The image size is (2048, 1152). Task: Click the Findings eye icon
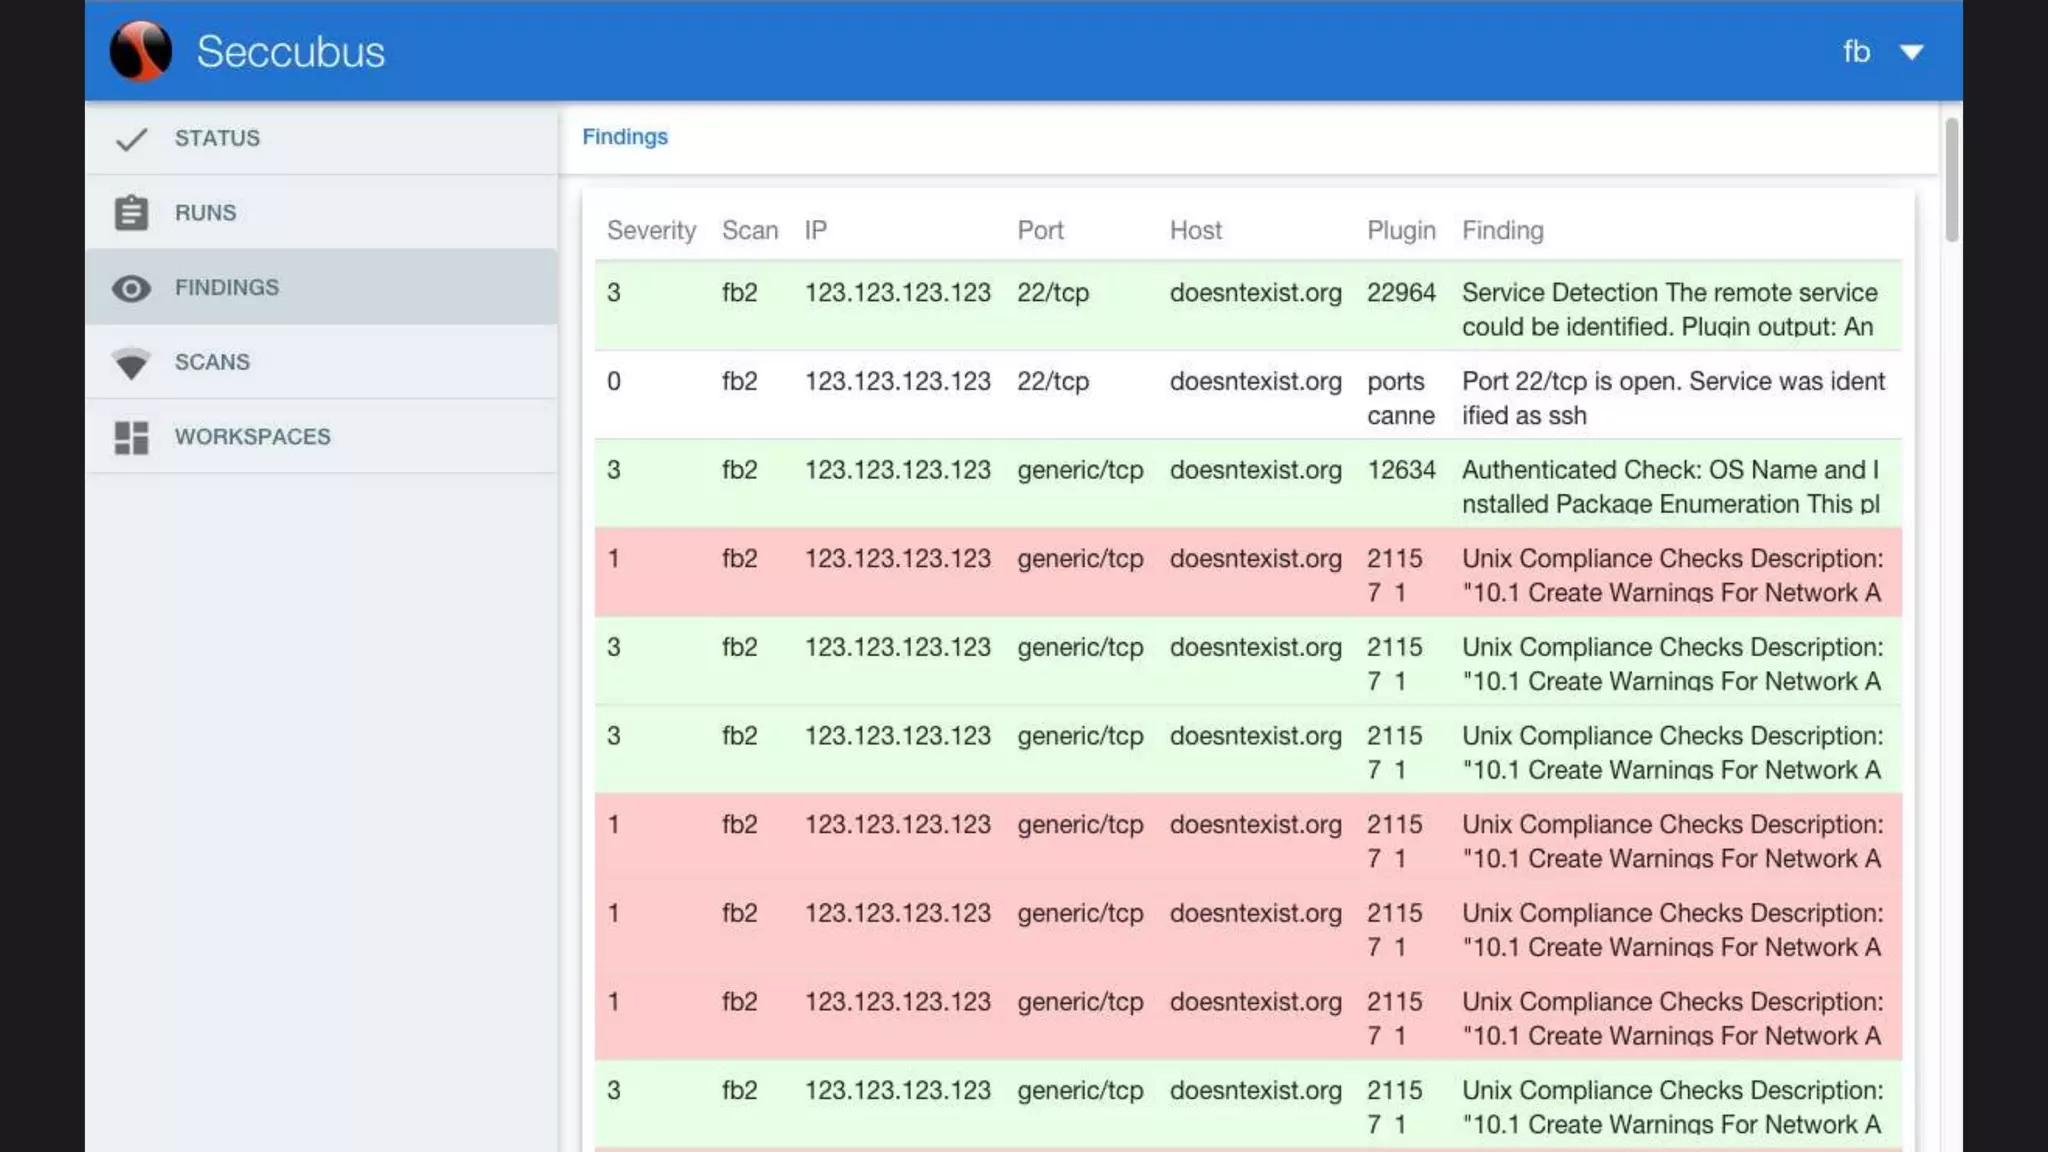131,289
